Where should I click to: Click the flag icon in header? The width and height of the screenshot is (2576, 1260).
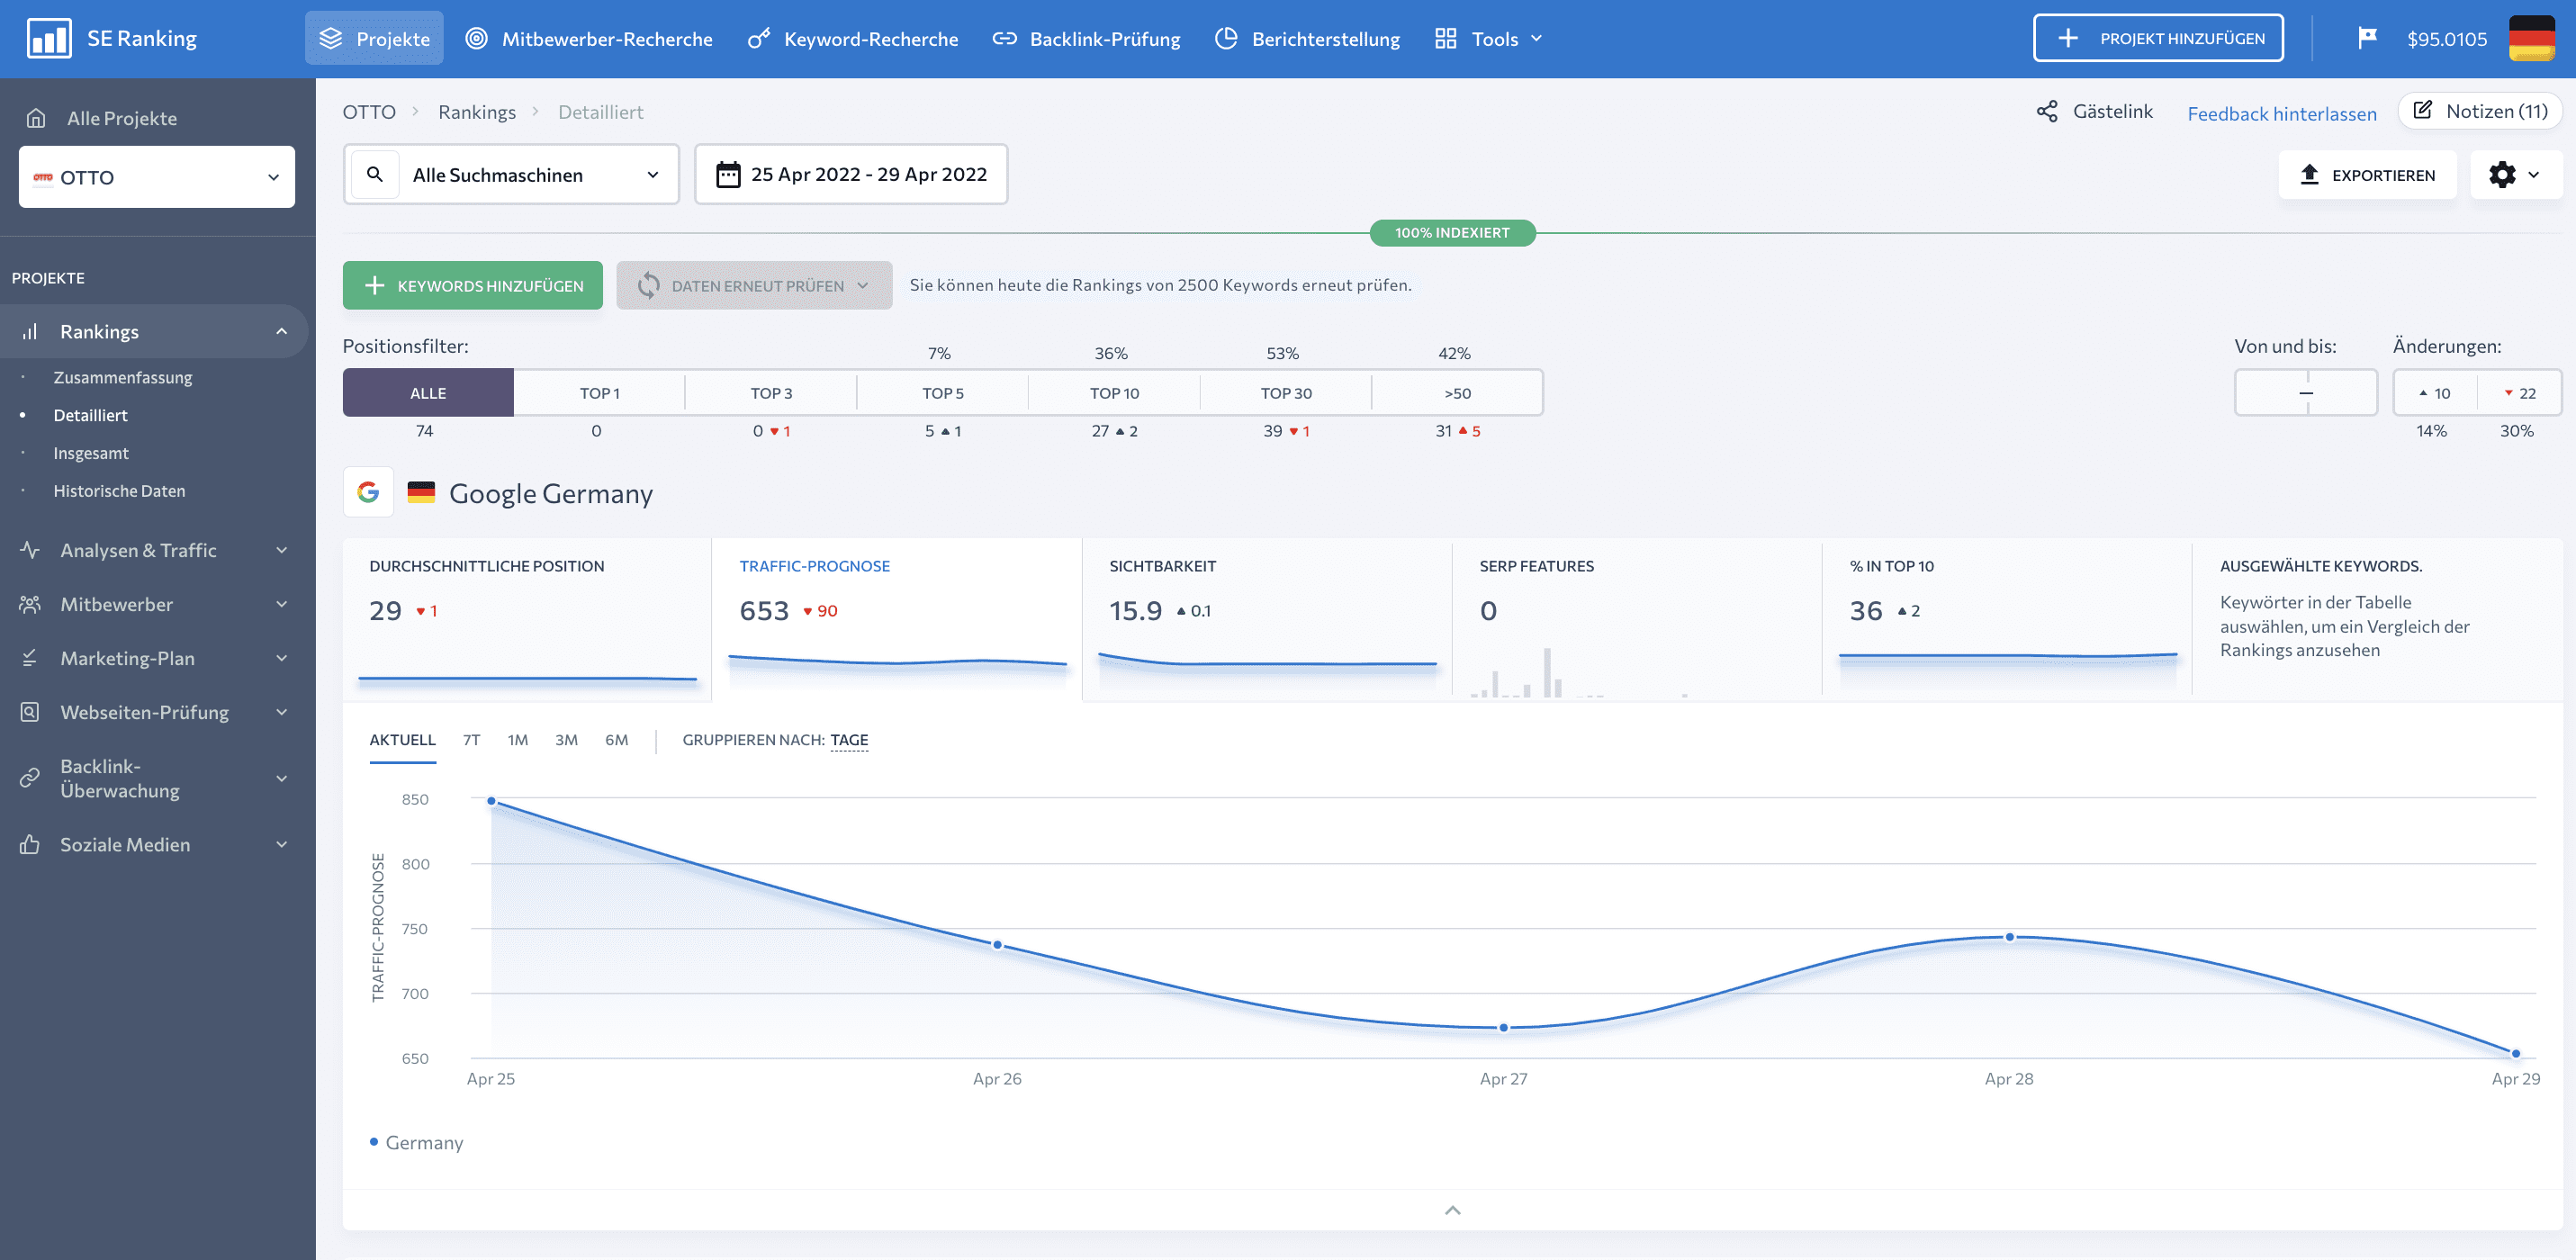(x=2366, y=39)
